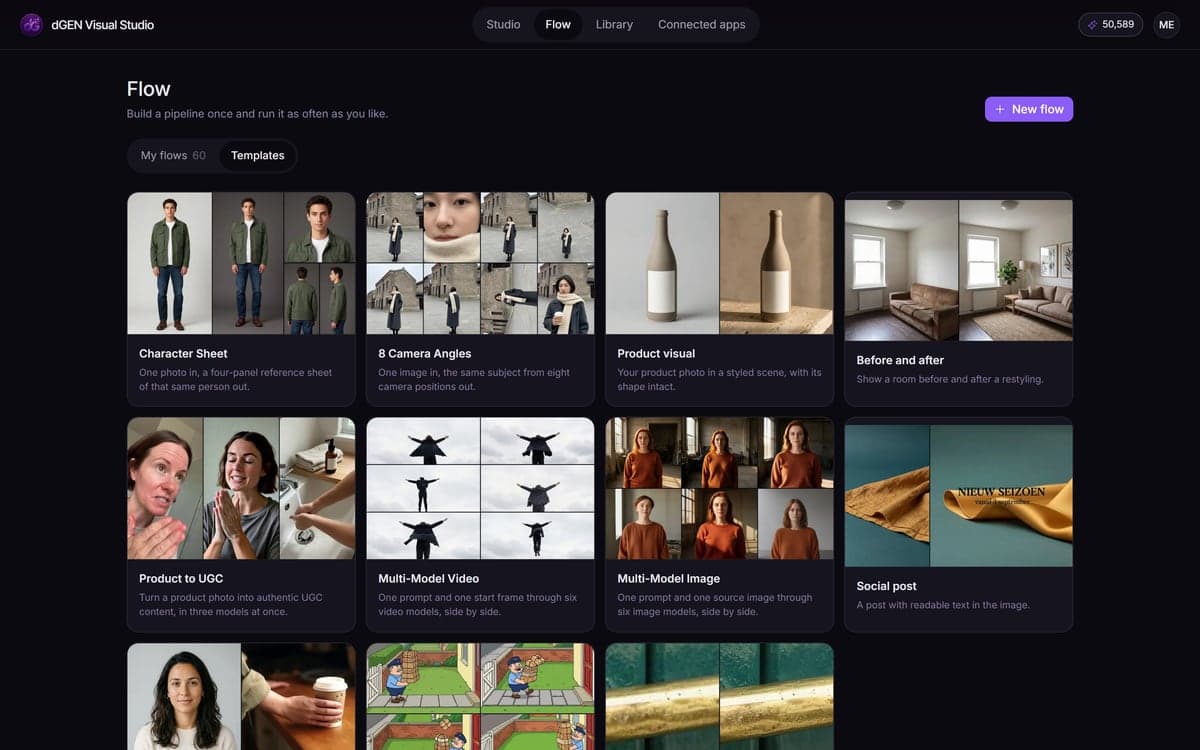
Task: Open the golden bar template thumbnail
Action: pyautogui.click(x=719, y=696)
